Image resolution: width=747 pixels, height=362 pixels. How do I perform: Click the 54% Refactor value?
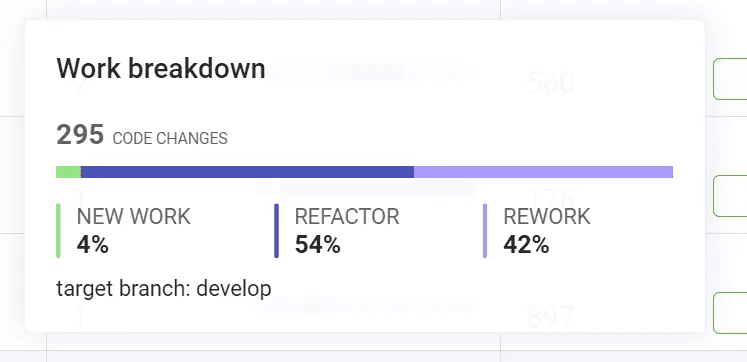coord(318,245)
